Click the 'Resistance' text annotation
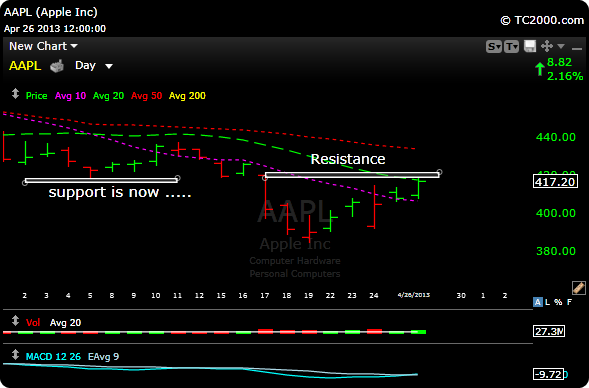The height and width of the screenshot is (388, 589). [348, 159]
